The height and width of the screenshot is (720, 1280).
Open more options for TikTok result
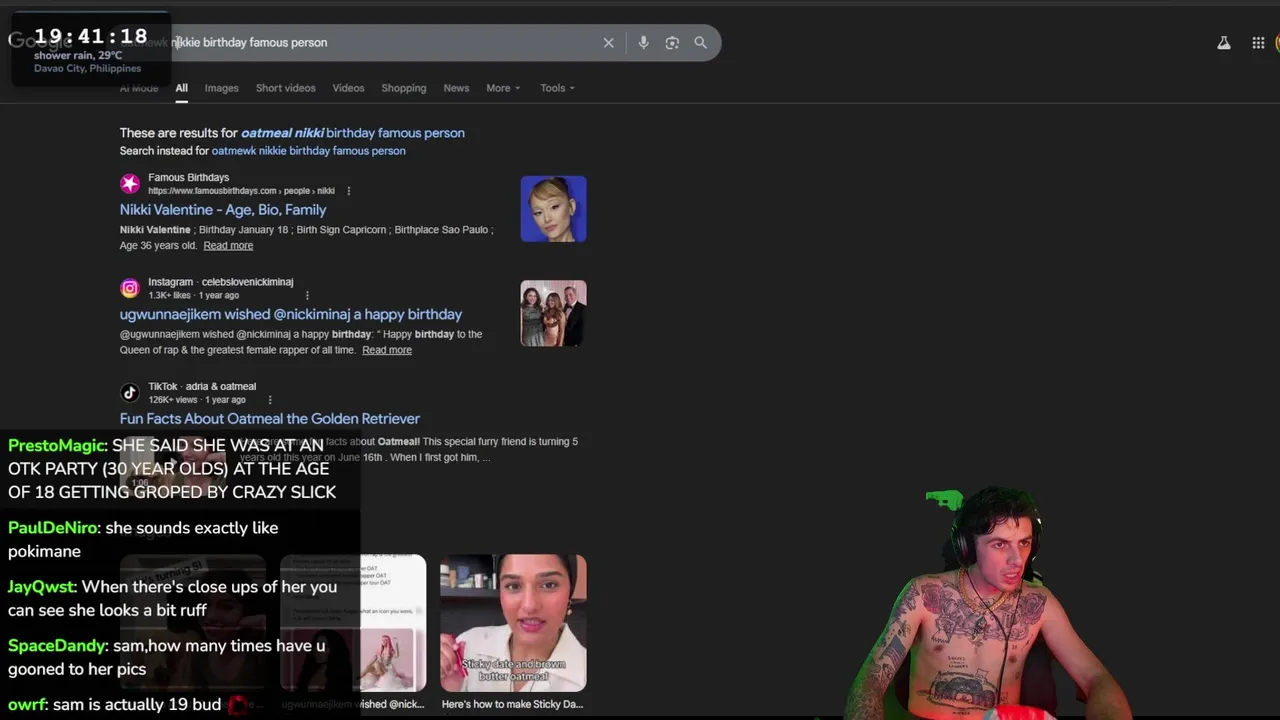click(x=269, y=400)
